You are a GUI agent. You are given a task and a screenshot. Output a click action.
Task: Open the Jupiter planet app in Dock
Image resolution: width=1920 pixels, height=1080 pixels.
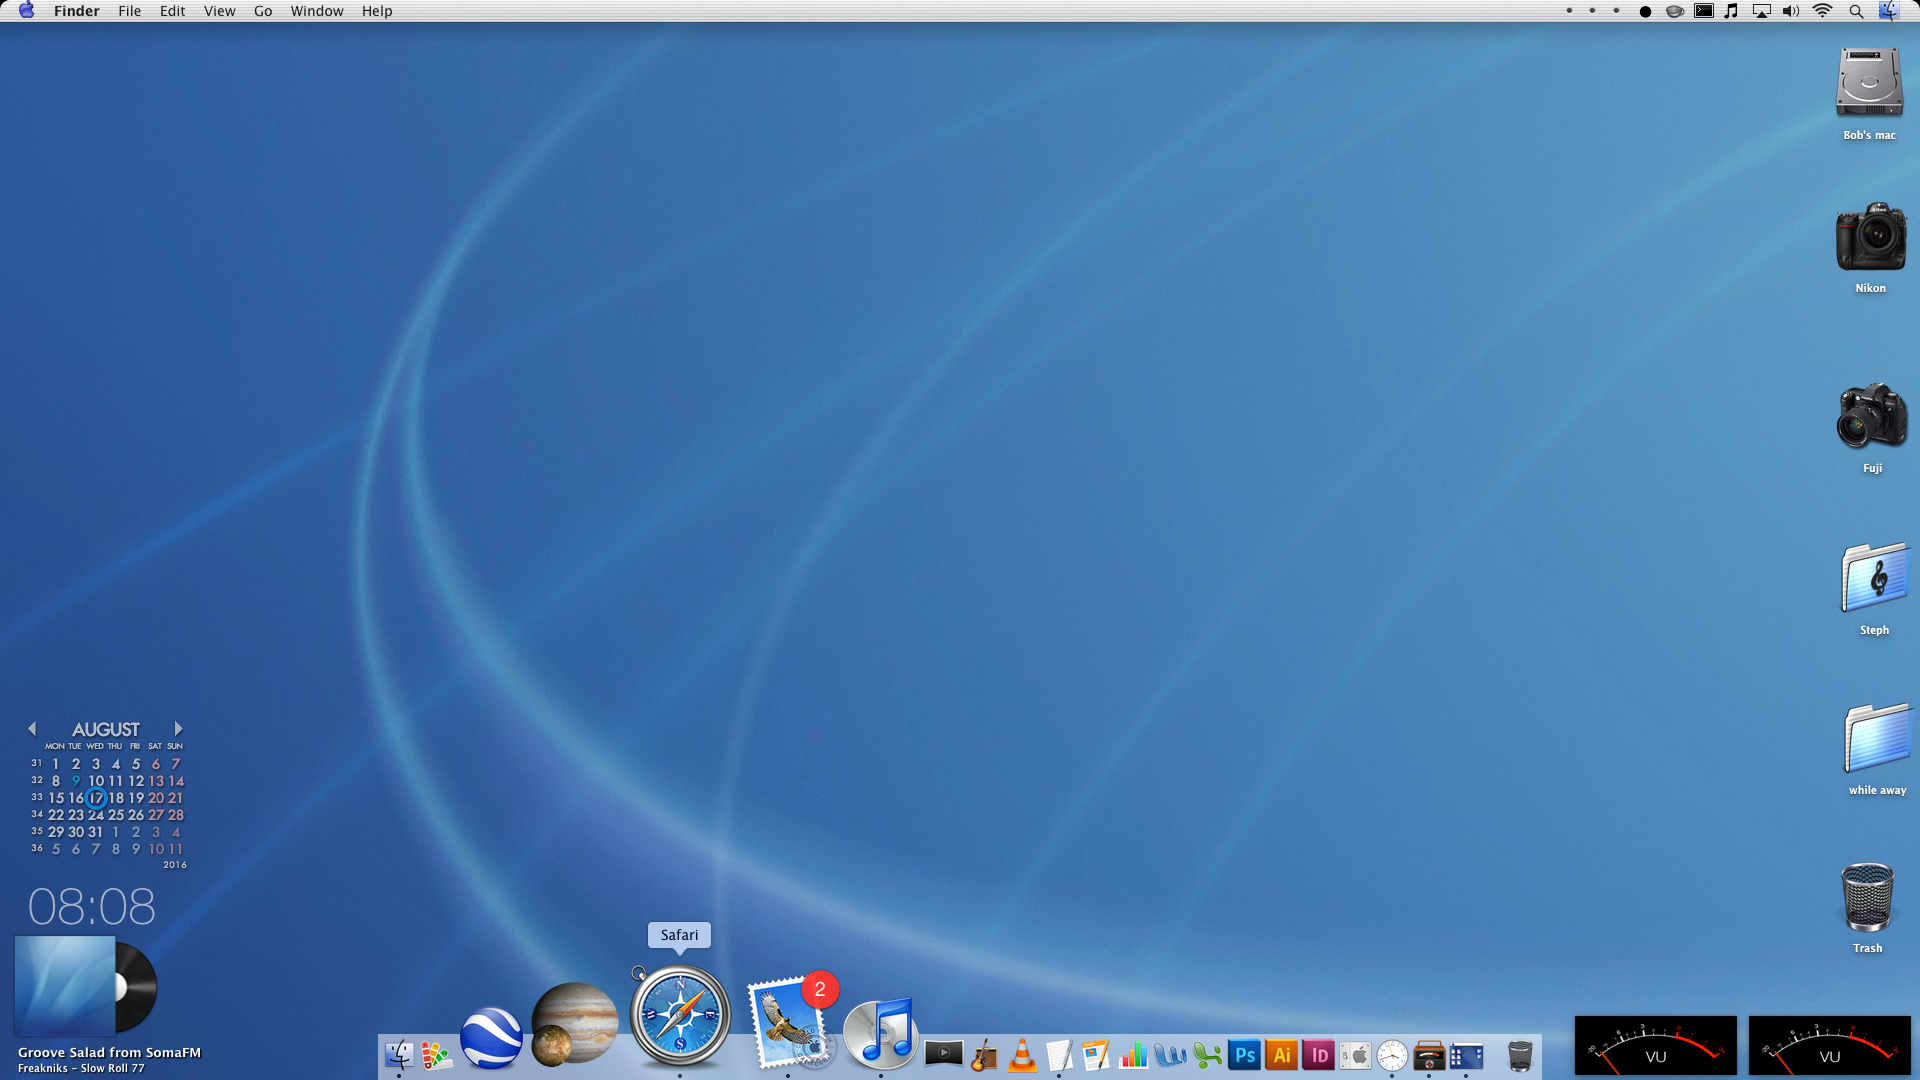point(574,1024)
